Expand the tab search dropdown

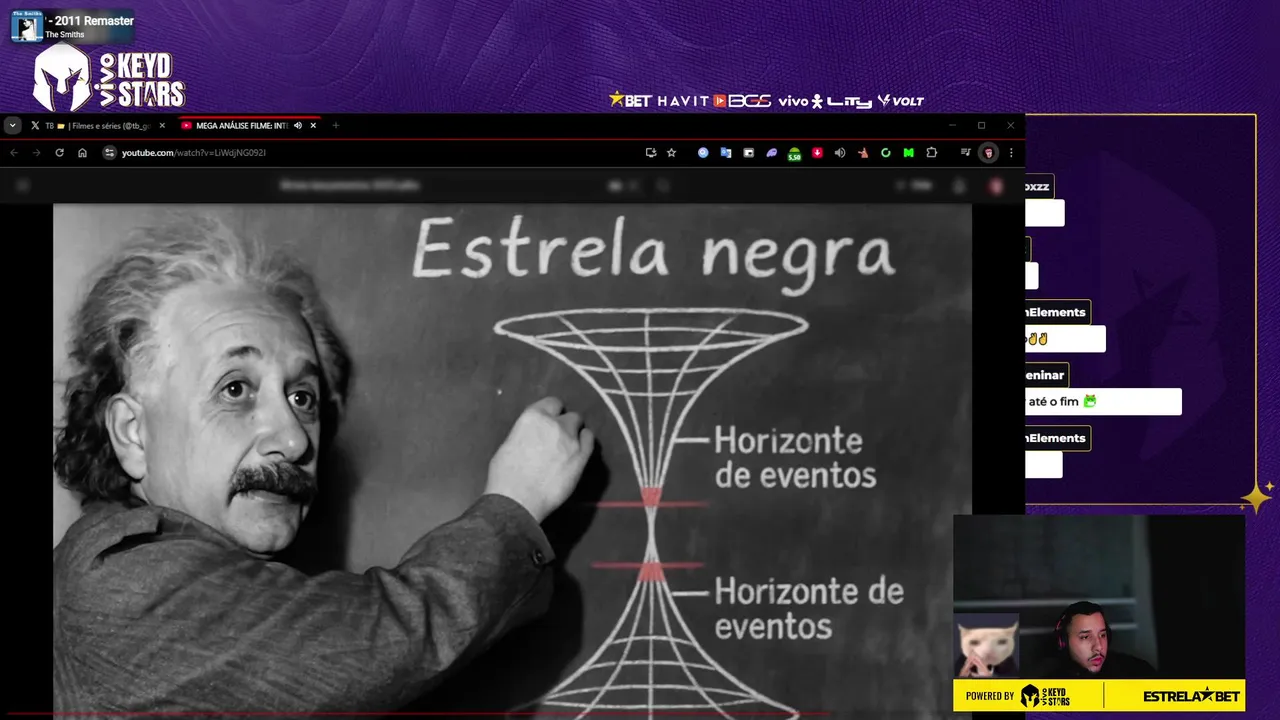pos(12,125)
